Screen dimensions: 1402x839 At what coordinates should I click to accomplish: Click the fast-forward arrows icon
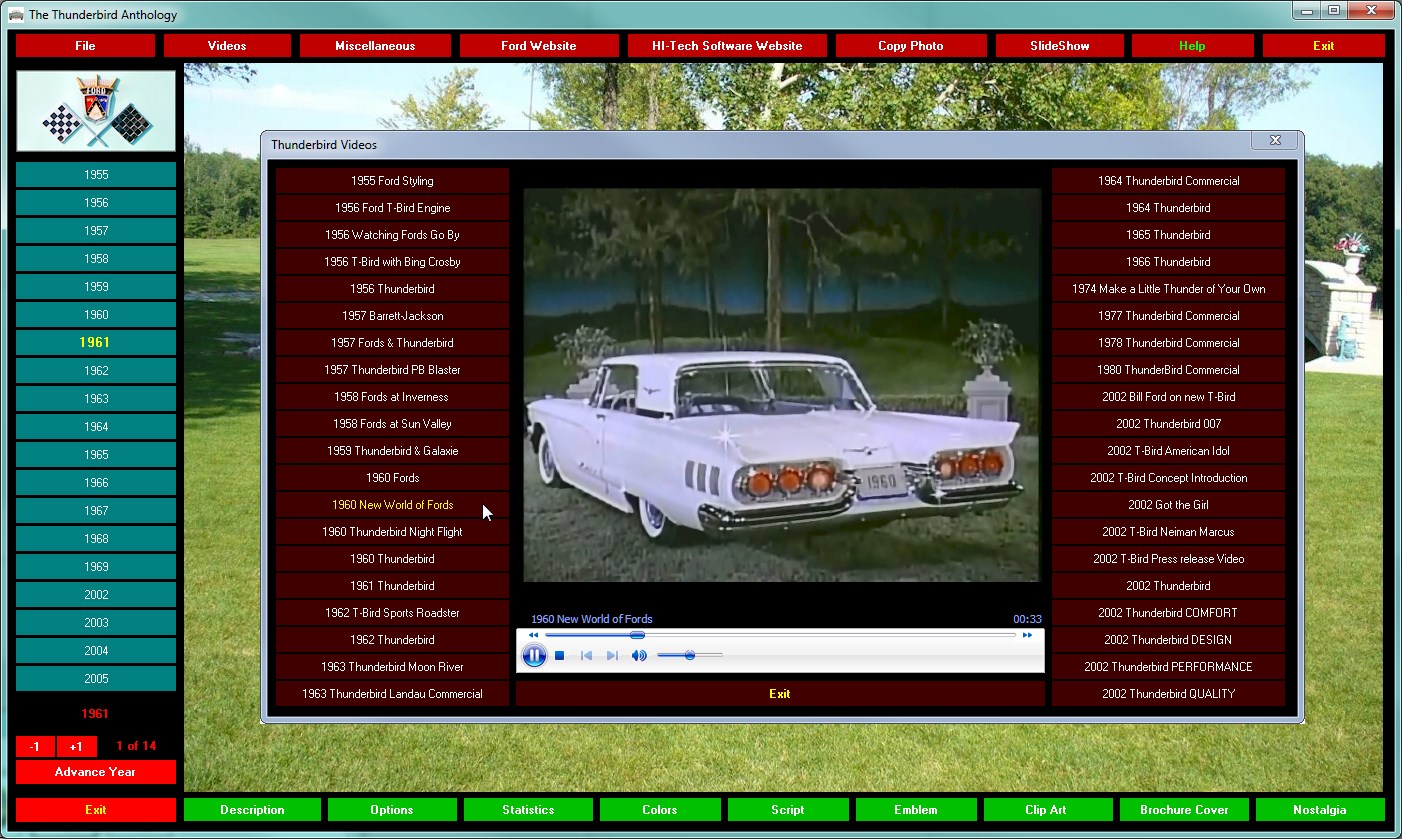tap(1027, 635)
